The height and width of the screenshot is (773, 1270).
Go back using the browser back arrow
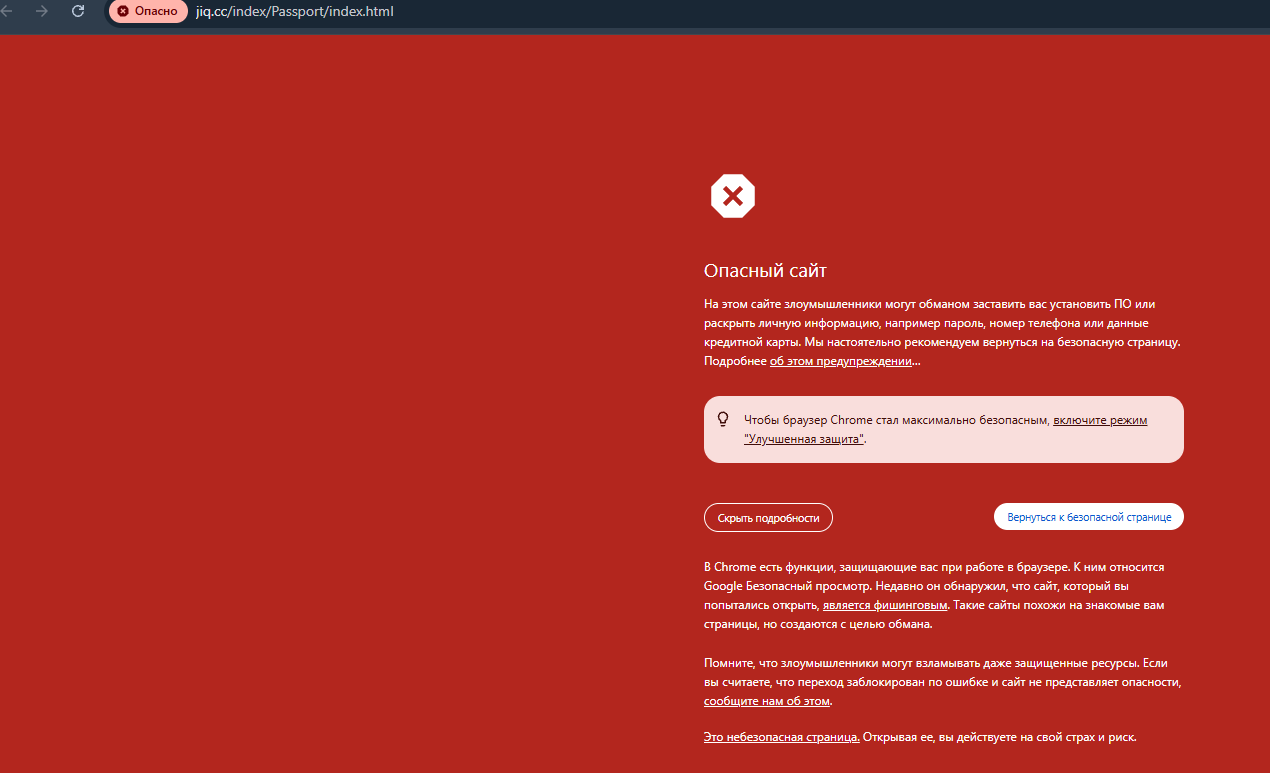[x=8, y=11]
